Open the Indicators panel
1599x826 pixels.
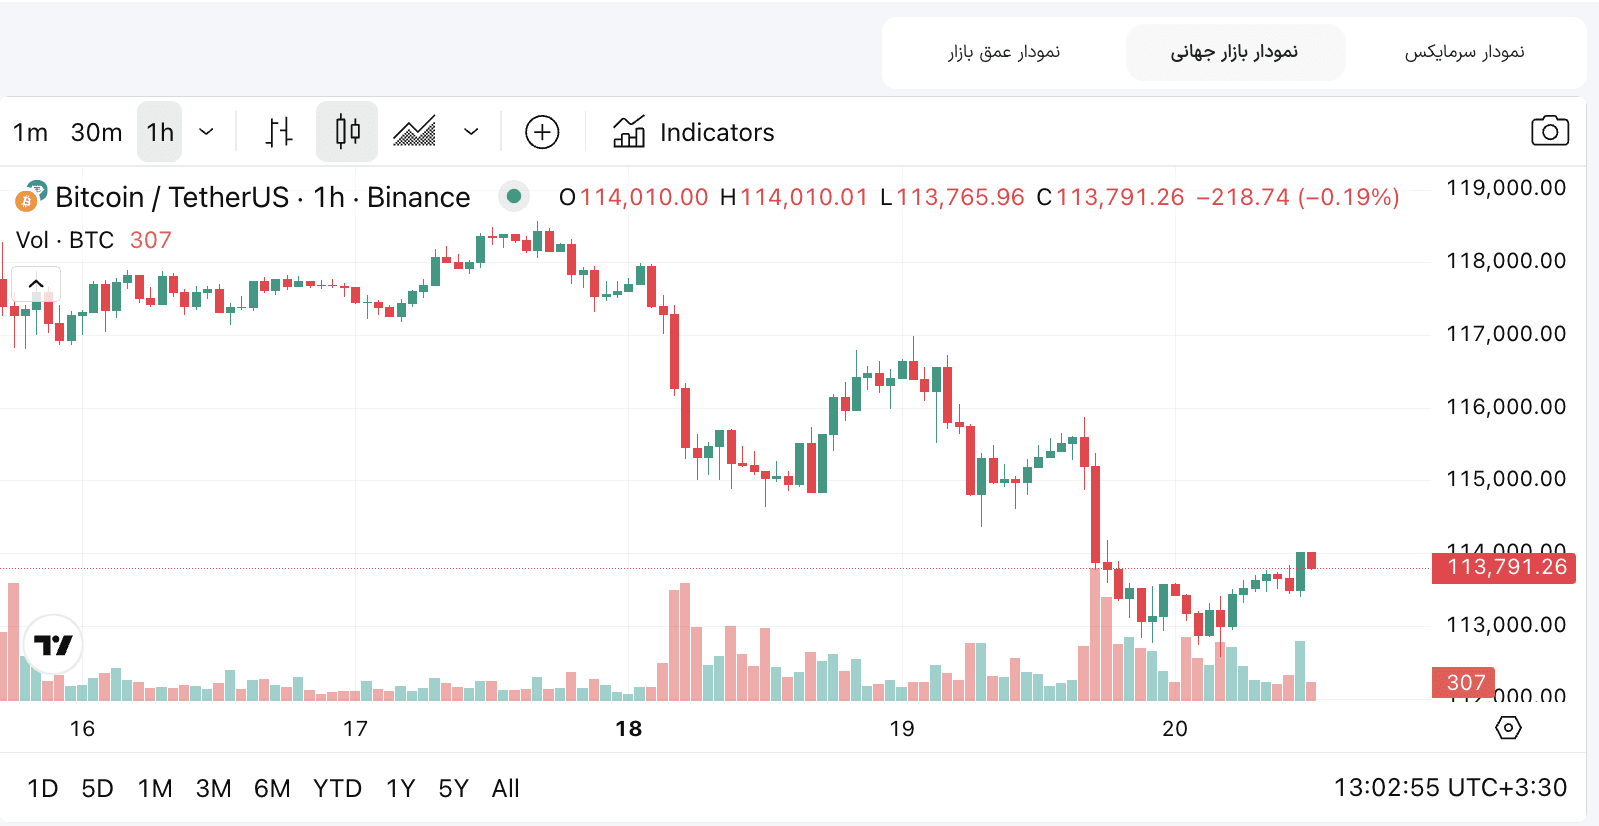694,132
